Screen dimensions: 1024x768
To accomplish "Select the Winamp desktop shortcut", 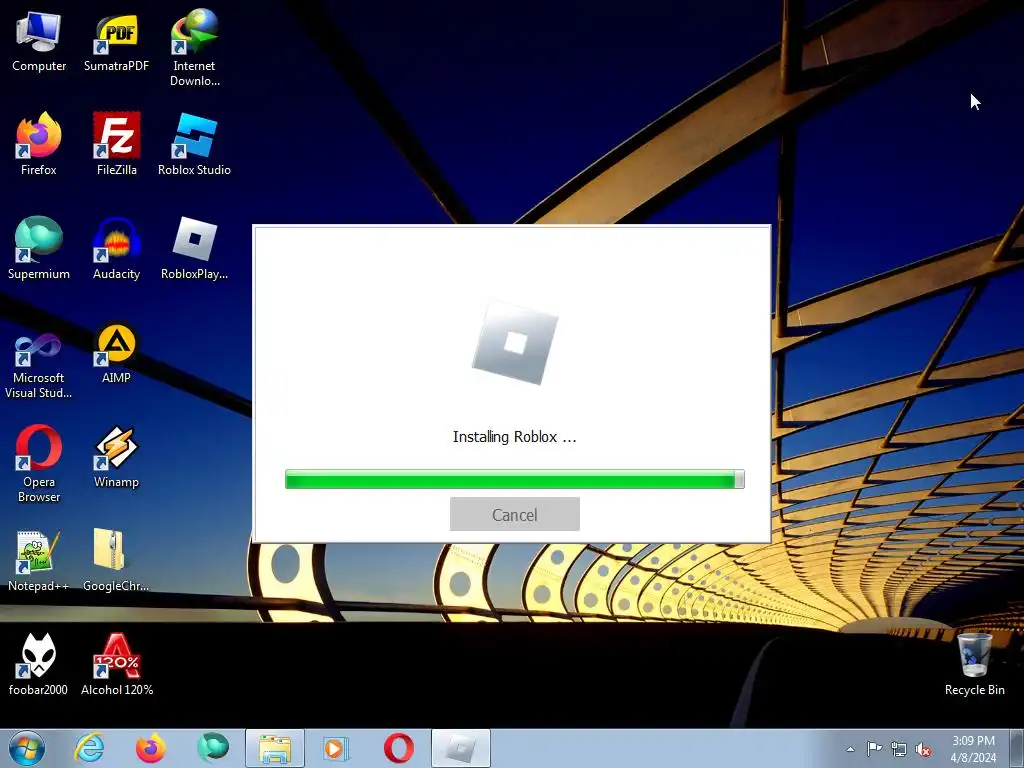I will 116,457.
